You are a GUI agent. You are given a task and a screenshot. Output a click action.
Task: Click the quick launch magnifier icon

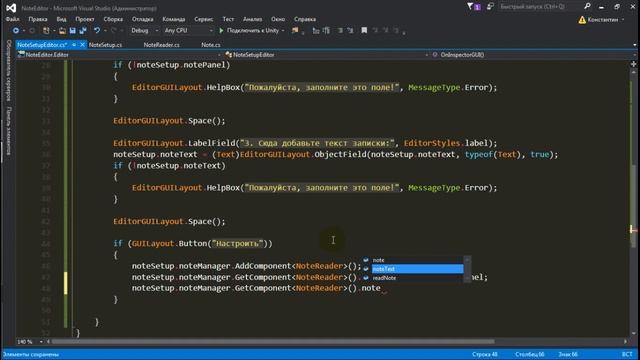pos(587,6)
